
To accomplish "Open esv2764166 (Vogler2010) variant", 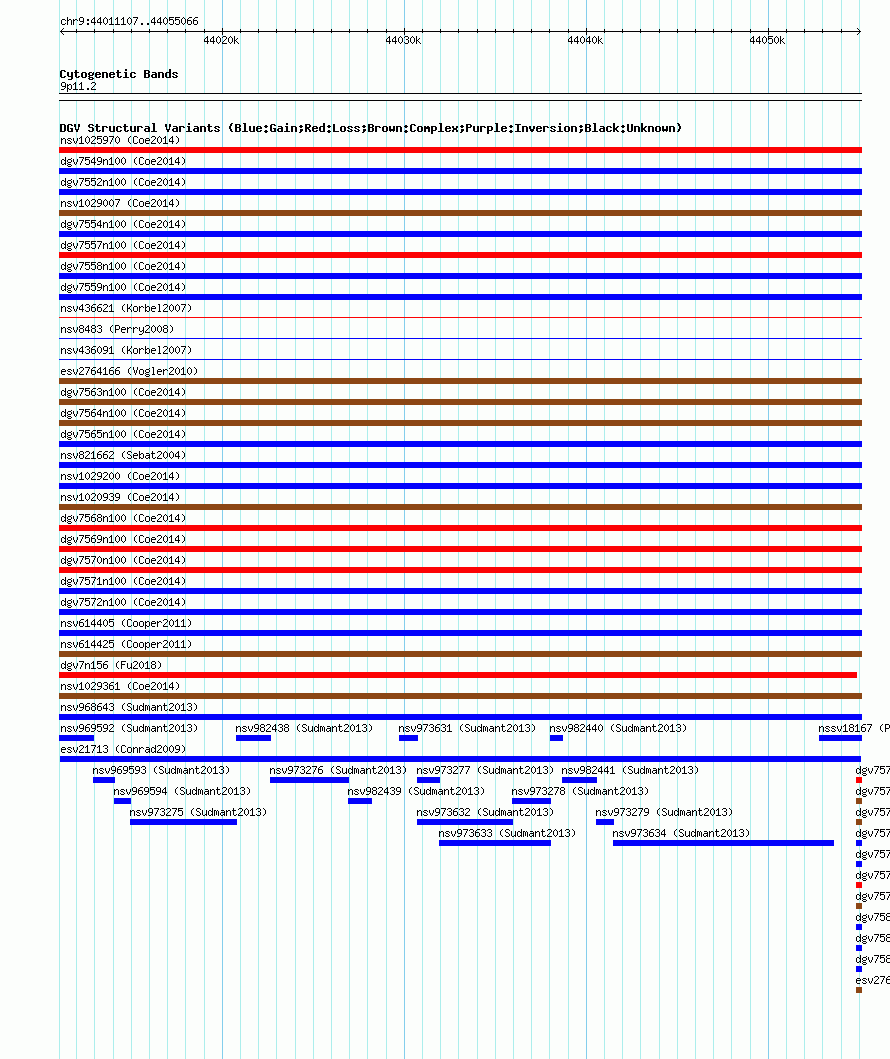I will point(129,371).
